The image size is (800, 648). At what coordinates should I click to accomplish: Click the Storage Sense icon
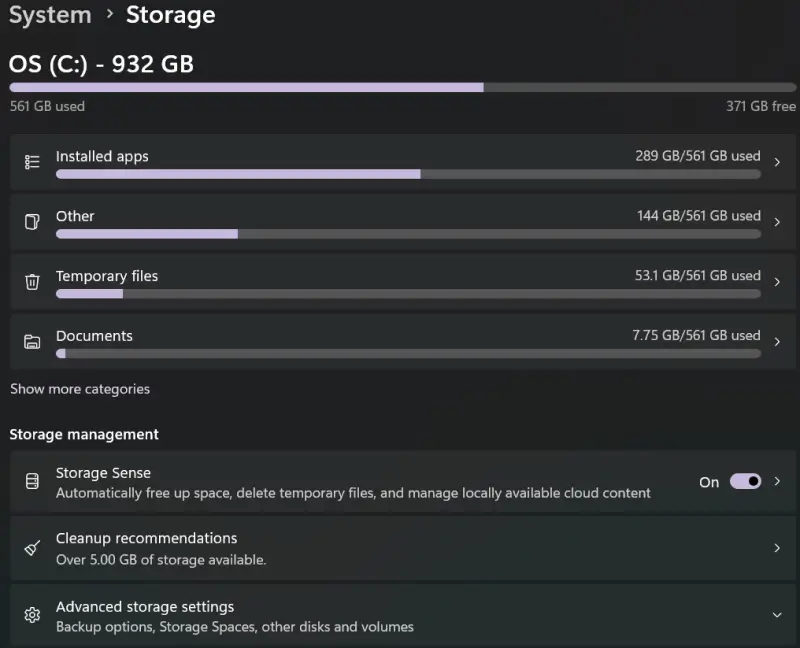tap(32, 482)
